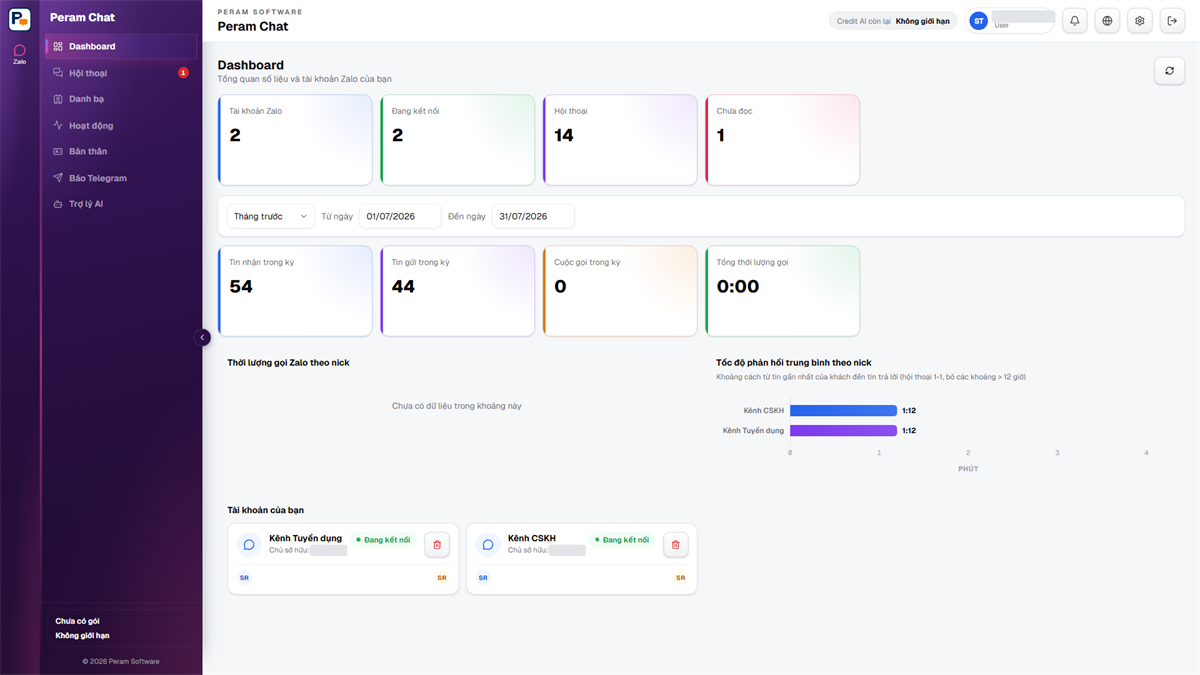This screenshot has width=1200, height=675.
Task: Click the Trợ lý AI robot icon
Action: point(58,204)
